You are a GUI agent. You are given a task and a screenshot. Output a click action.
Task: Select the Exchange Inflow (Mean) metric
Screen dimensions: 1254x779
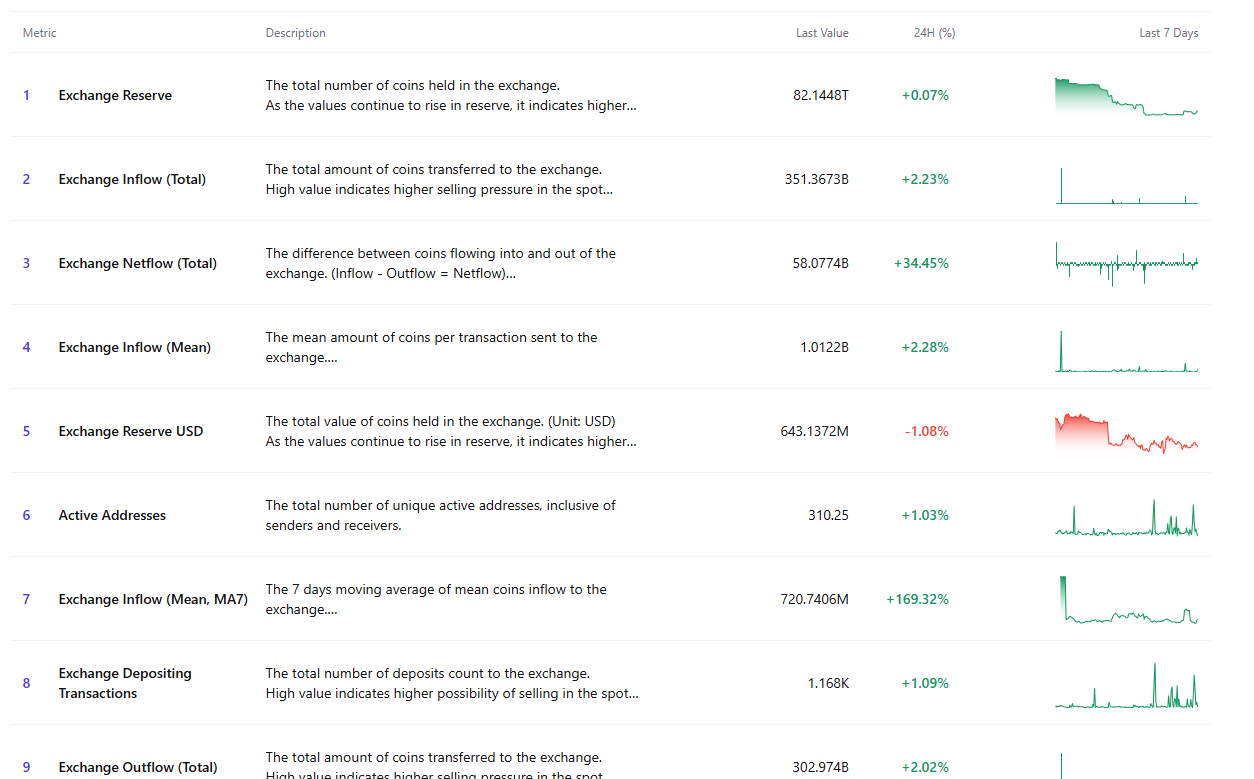134,348
